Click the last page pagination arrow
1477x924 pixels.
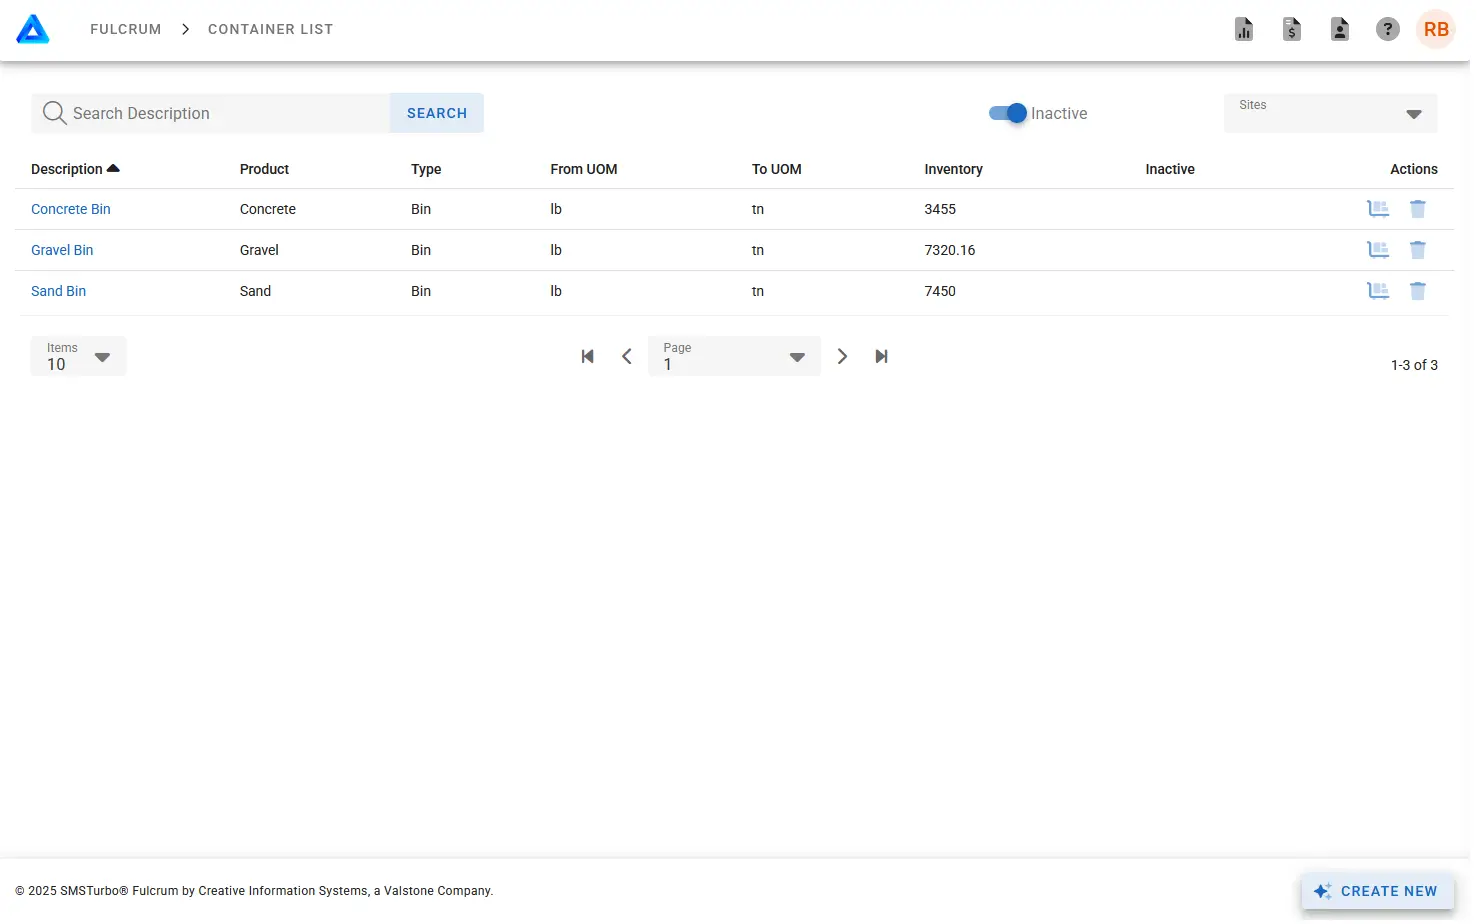coord(881,356)
